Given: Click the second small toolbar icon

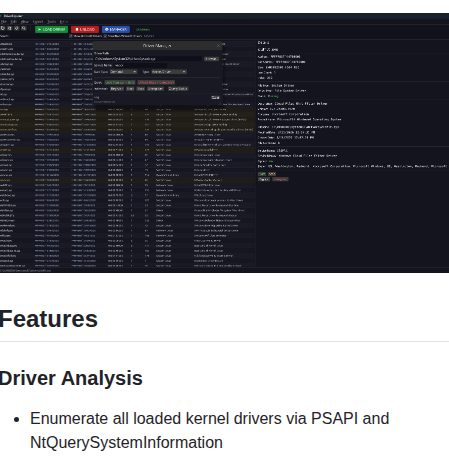Looking at the screenshot, I should tap(10, 29).
